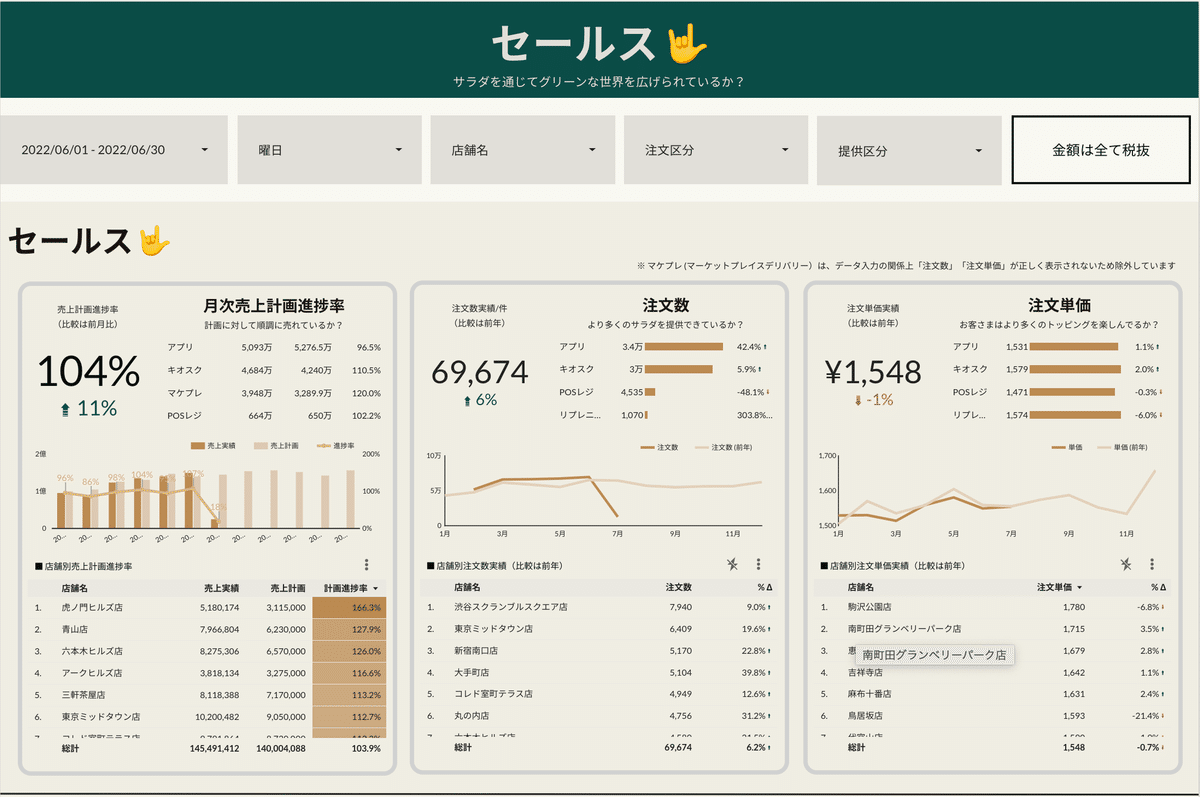Select 大手町店 row

tap(600, 673)
